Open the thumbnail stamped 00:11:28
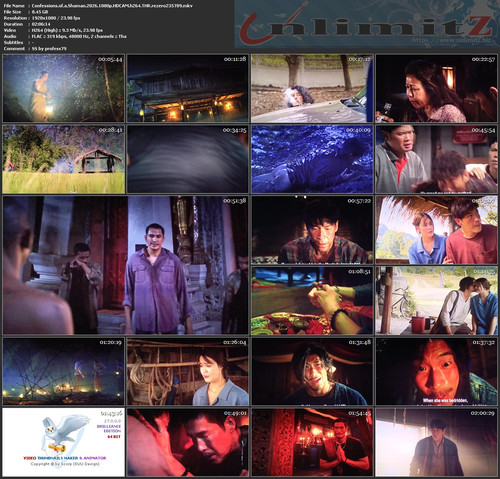This screenshot has width=500, height=479. point(188,88)
